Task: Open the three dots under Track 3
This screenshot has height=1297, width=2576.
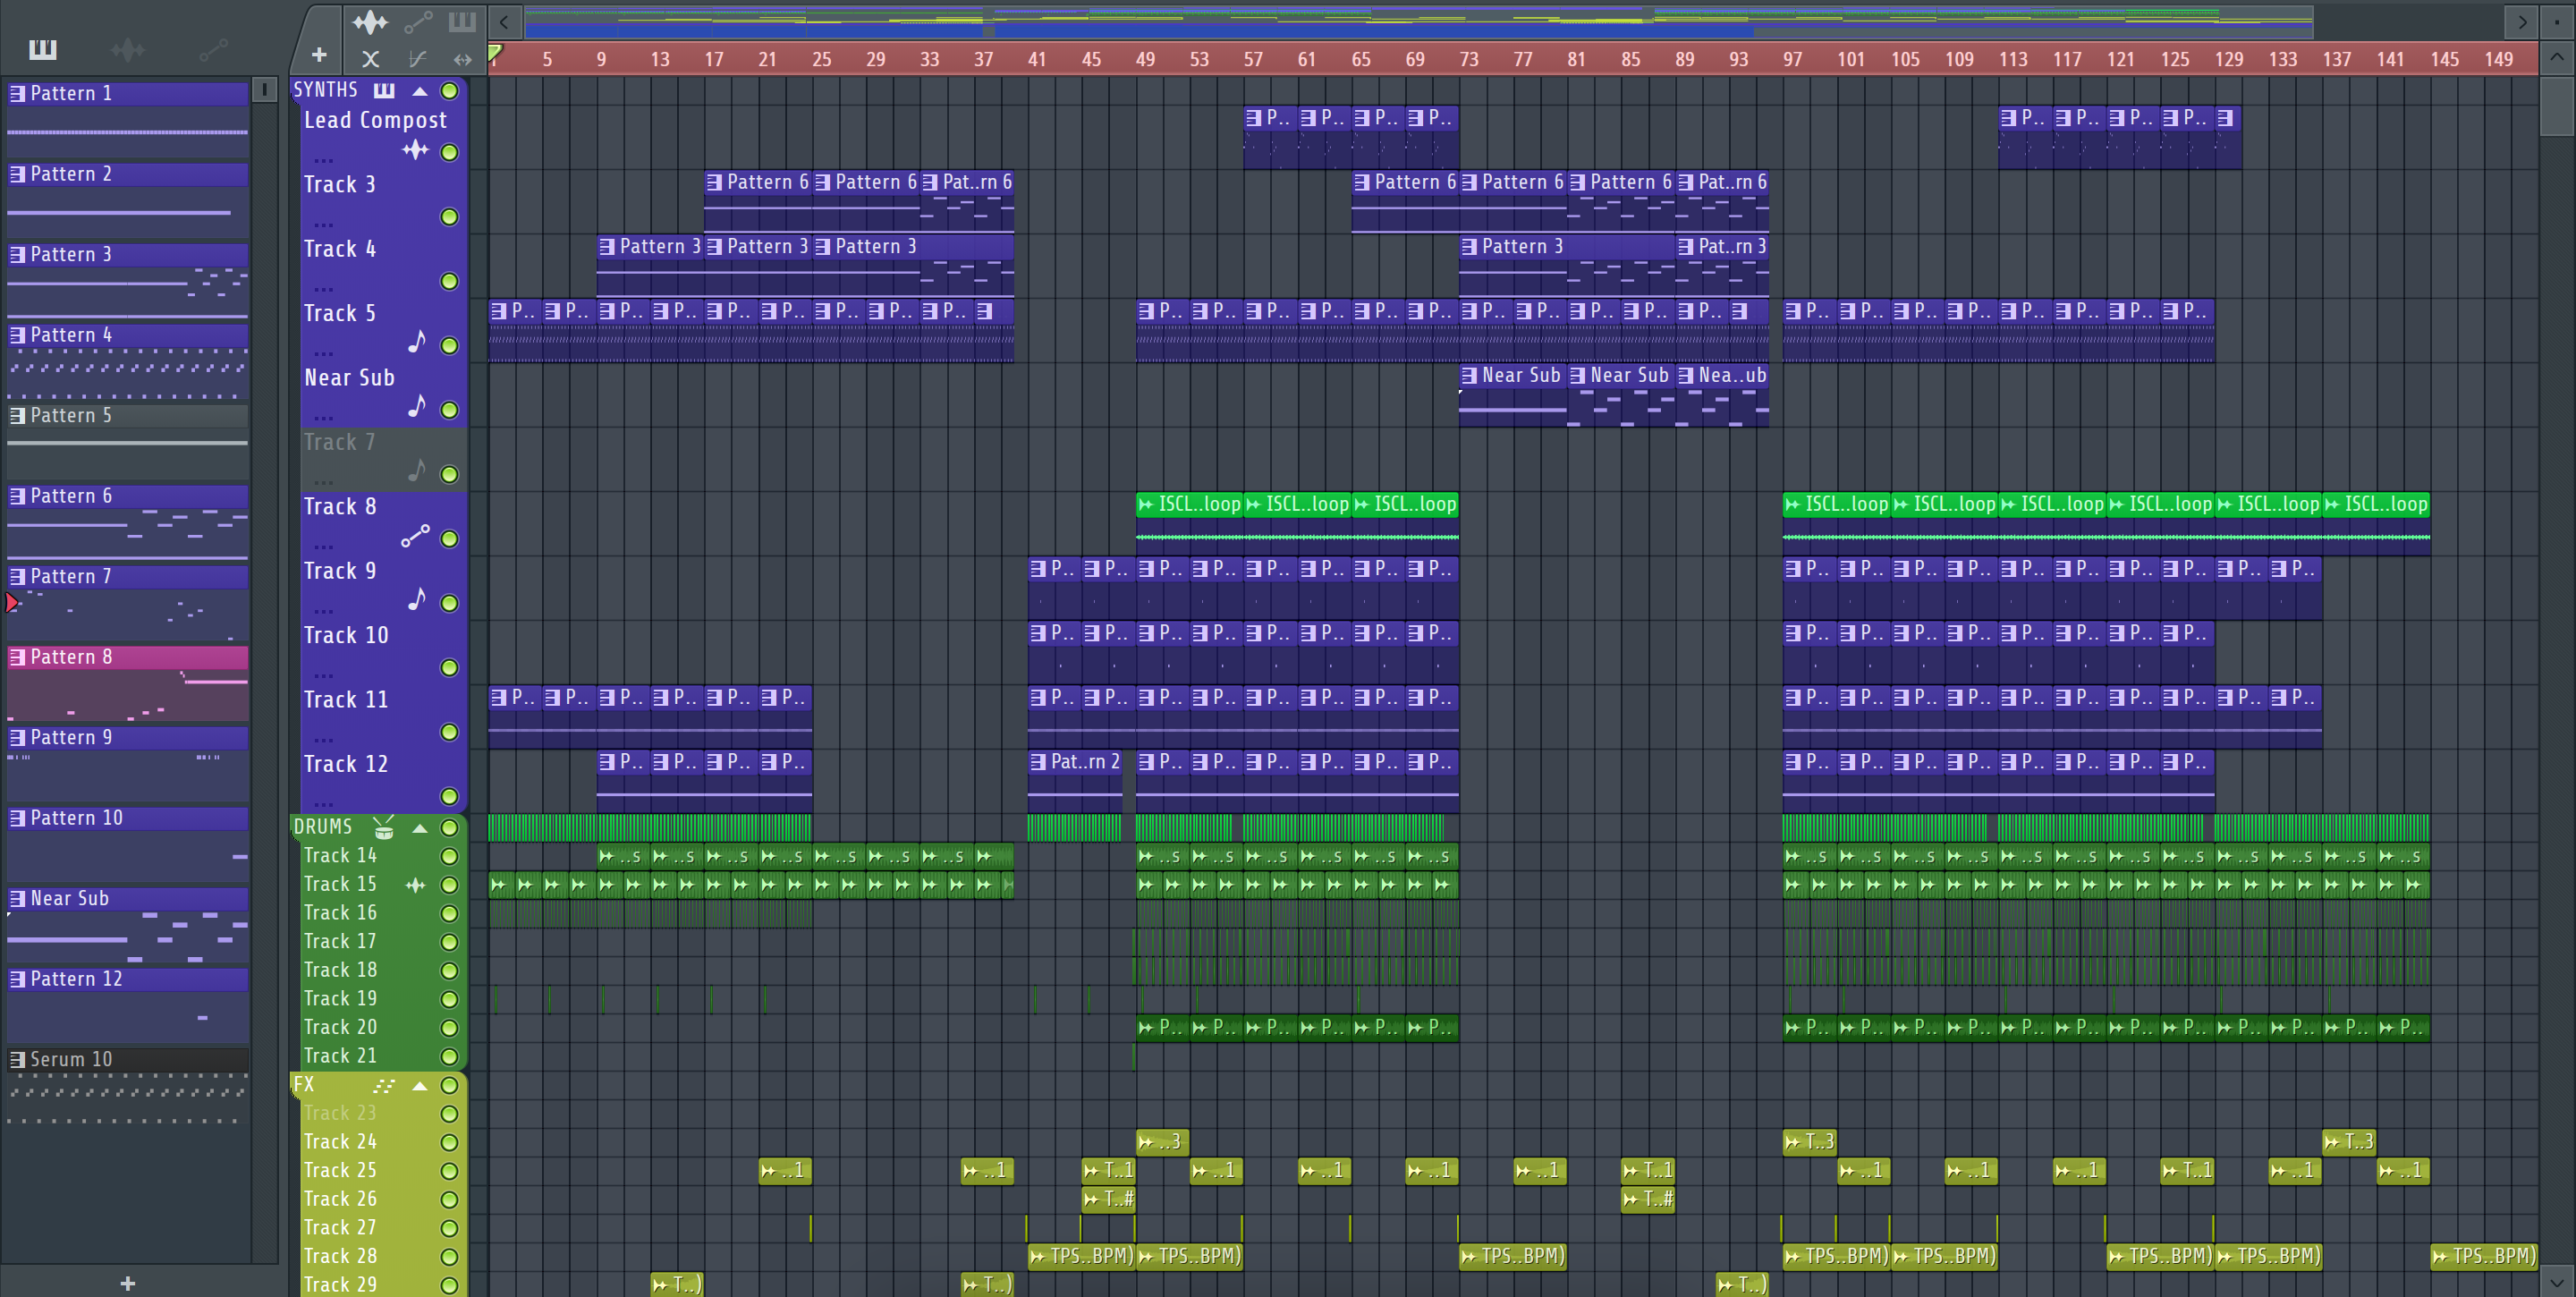Action: tap(323, 225)
